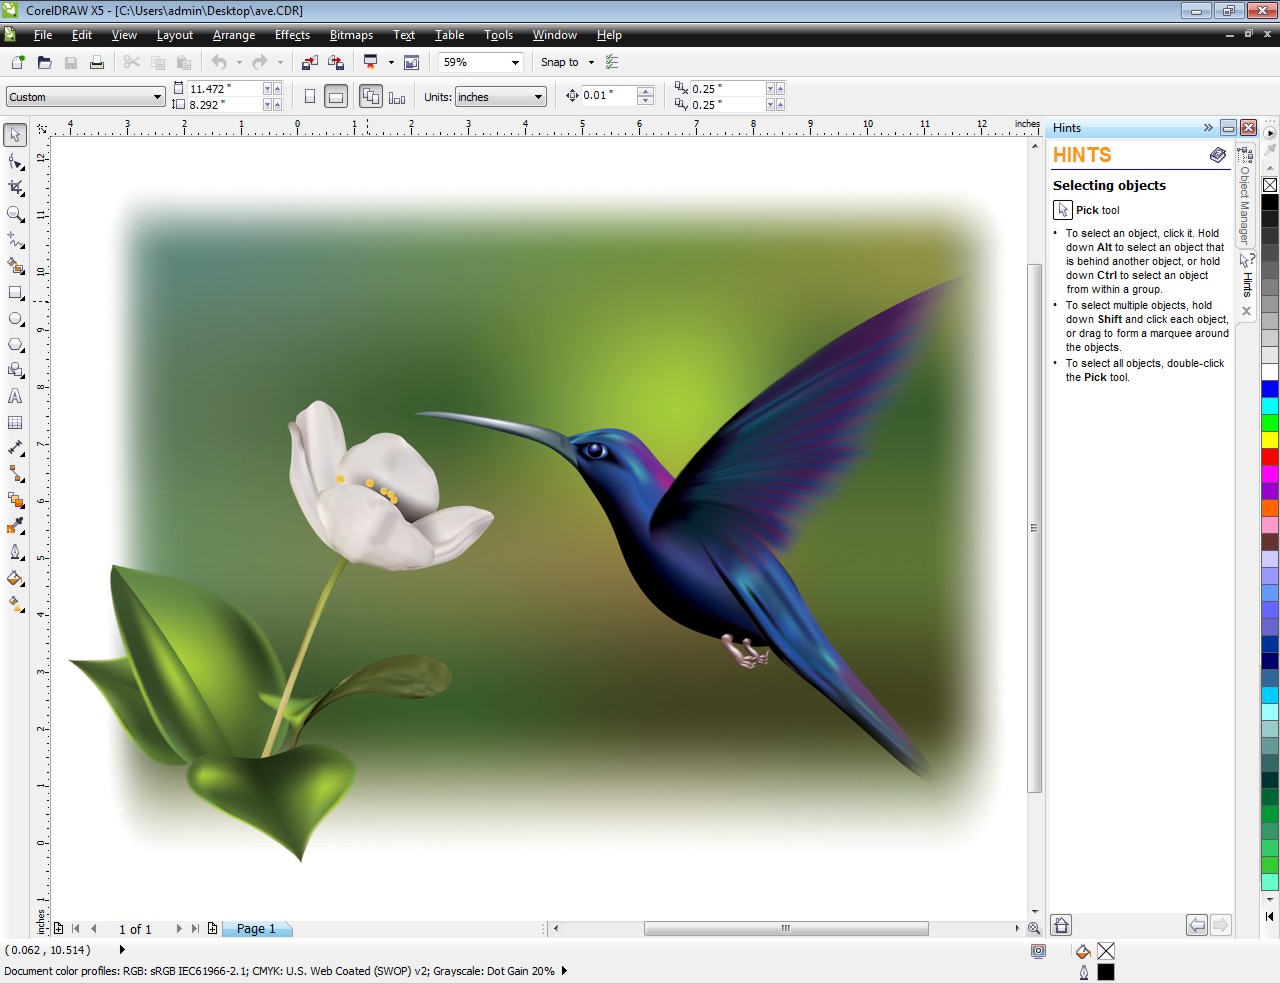1280x984 pixels.
Task: Select the Crop tool
Action: point(14,187)
